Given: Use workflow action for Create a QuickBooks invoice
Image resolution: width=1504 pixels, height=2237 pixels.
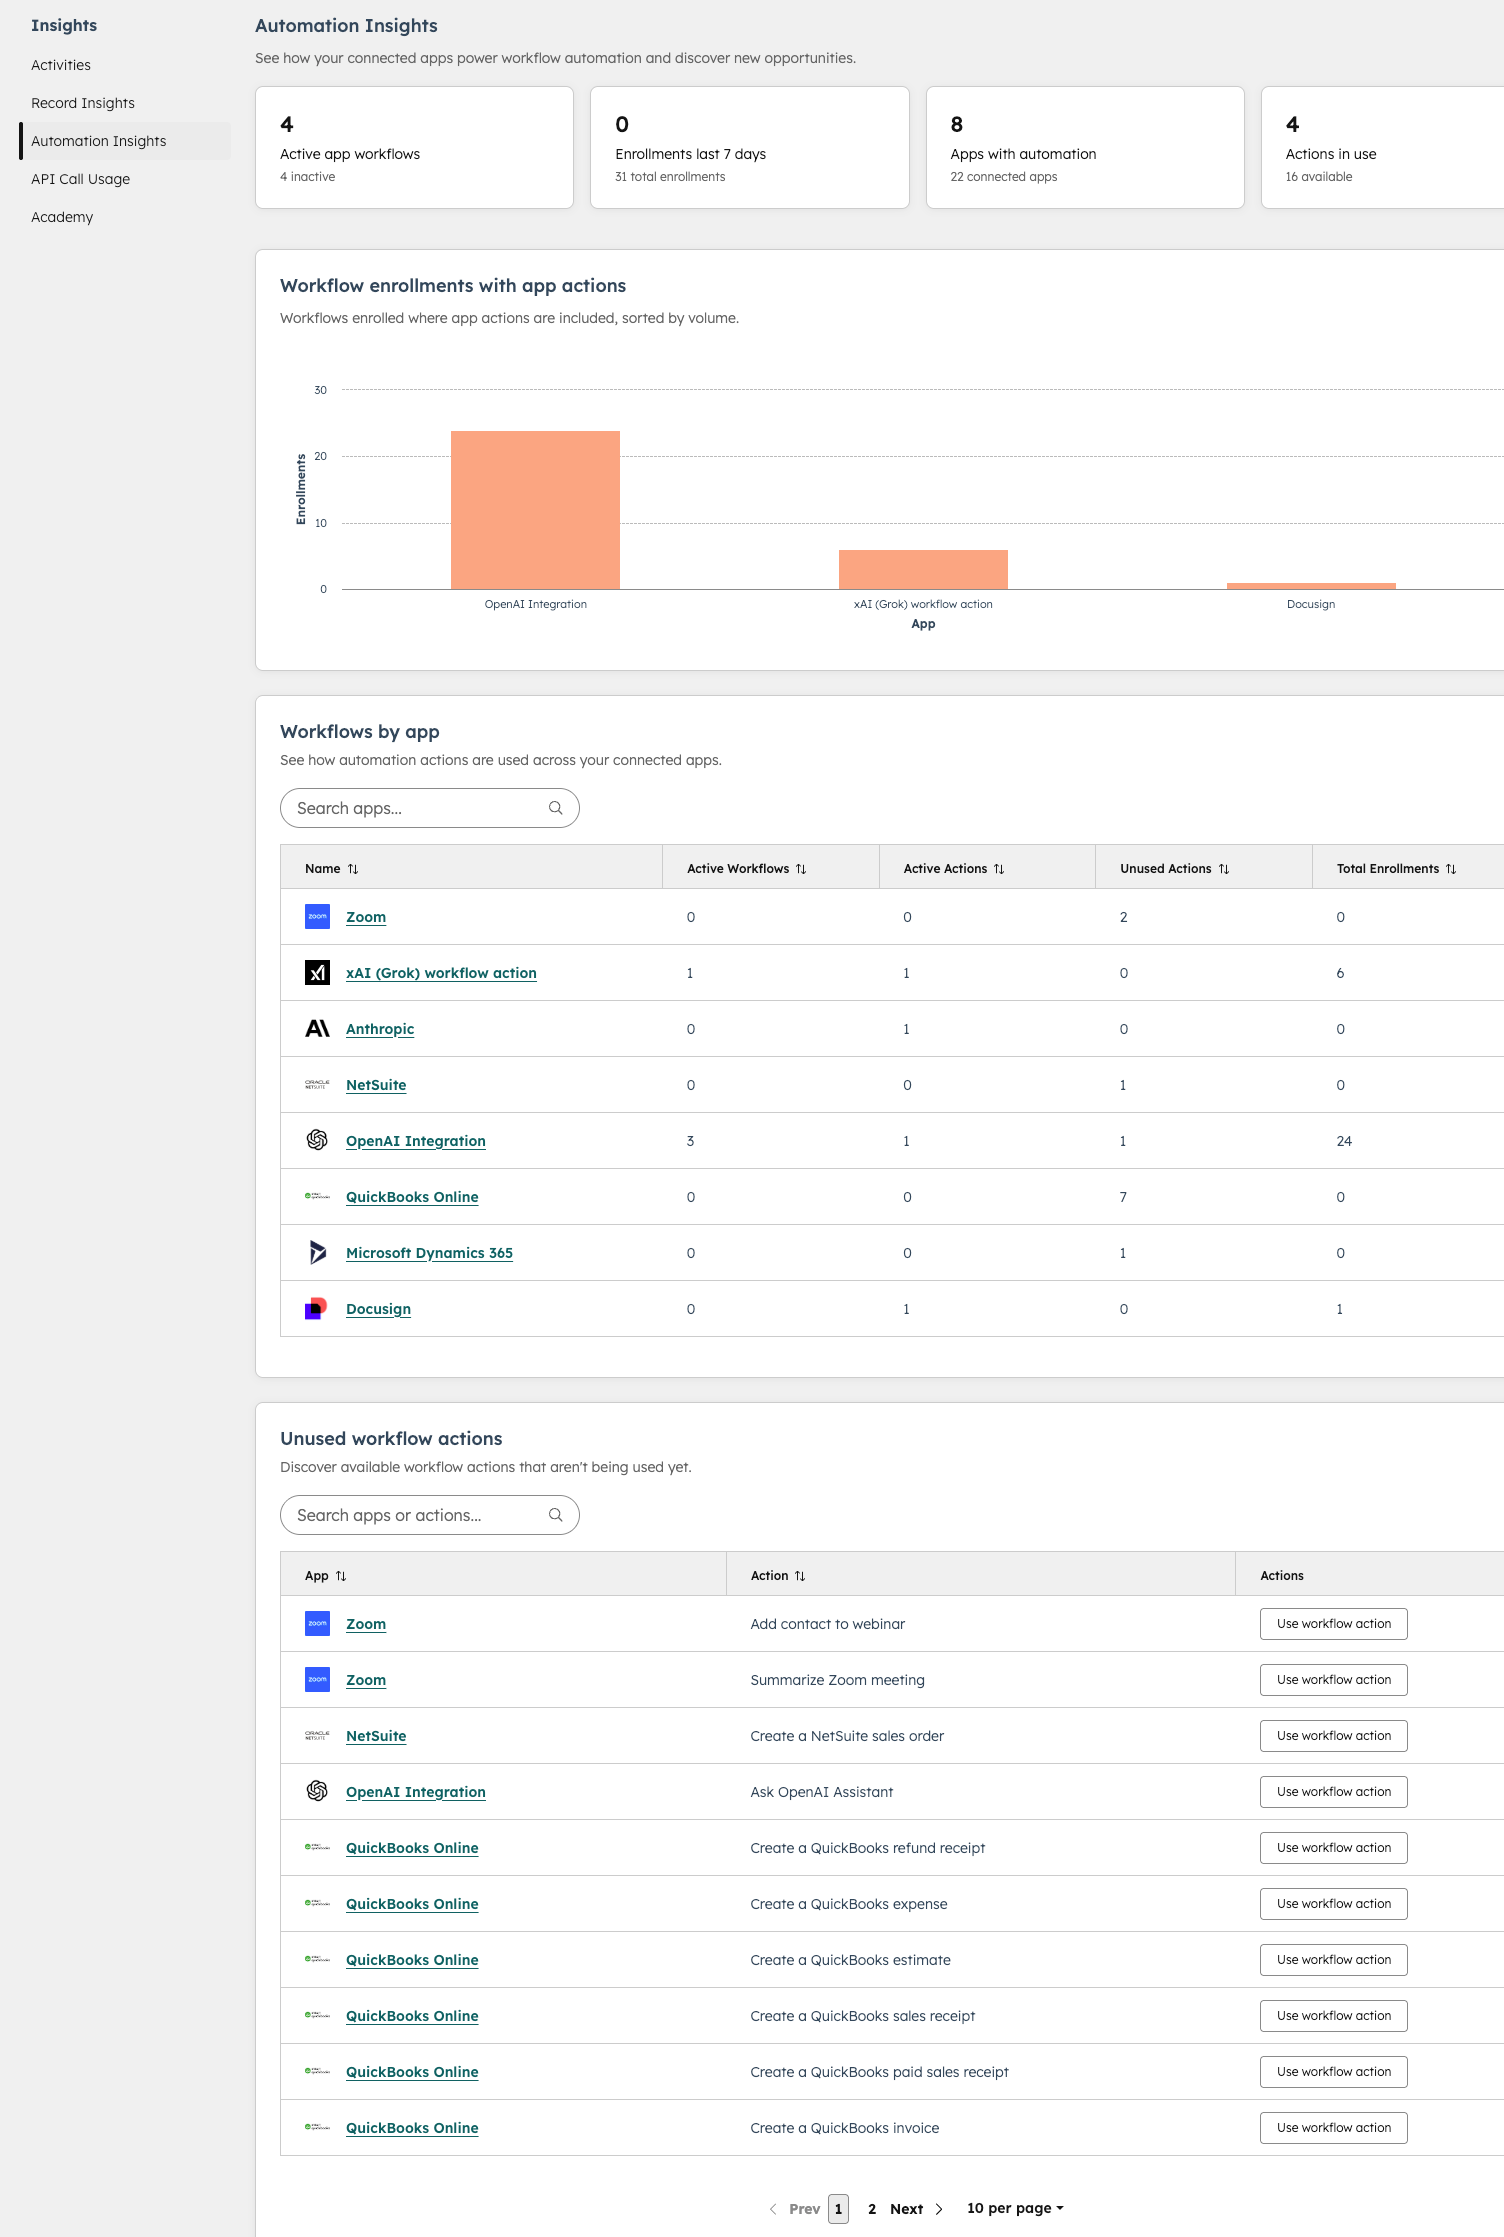Looking at the screenshot, I should 1333,2128.
